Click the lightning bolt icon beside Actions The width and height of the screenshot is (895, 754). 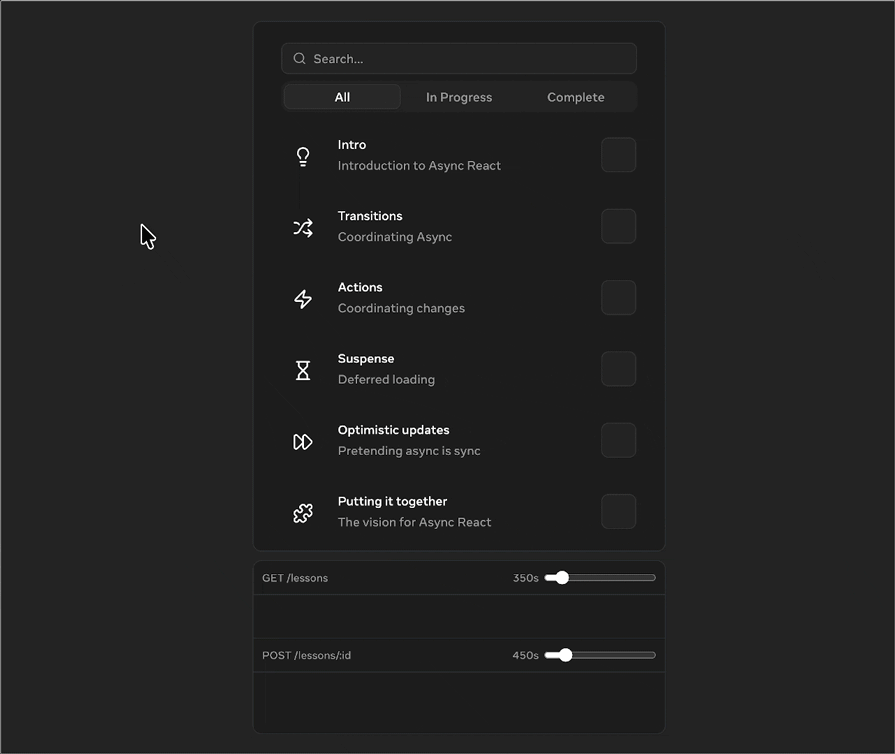tap(303, 299)
